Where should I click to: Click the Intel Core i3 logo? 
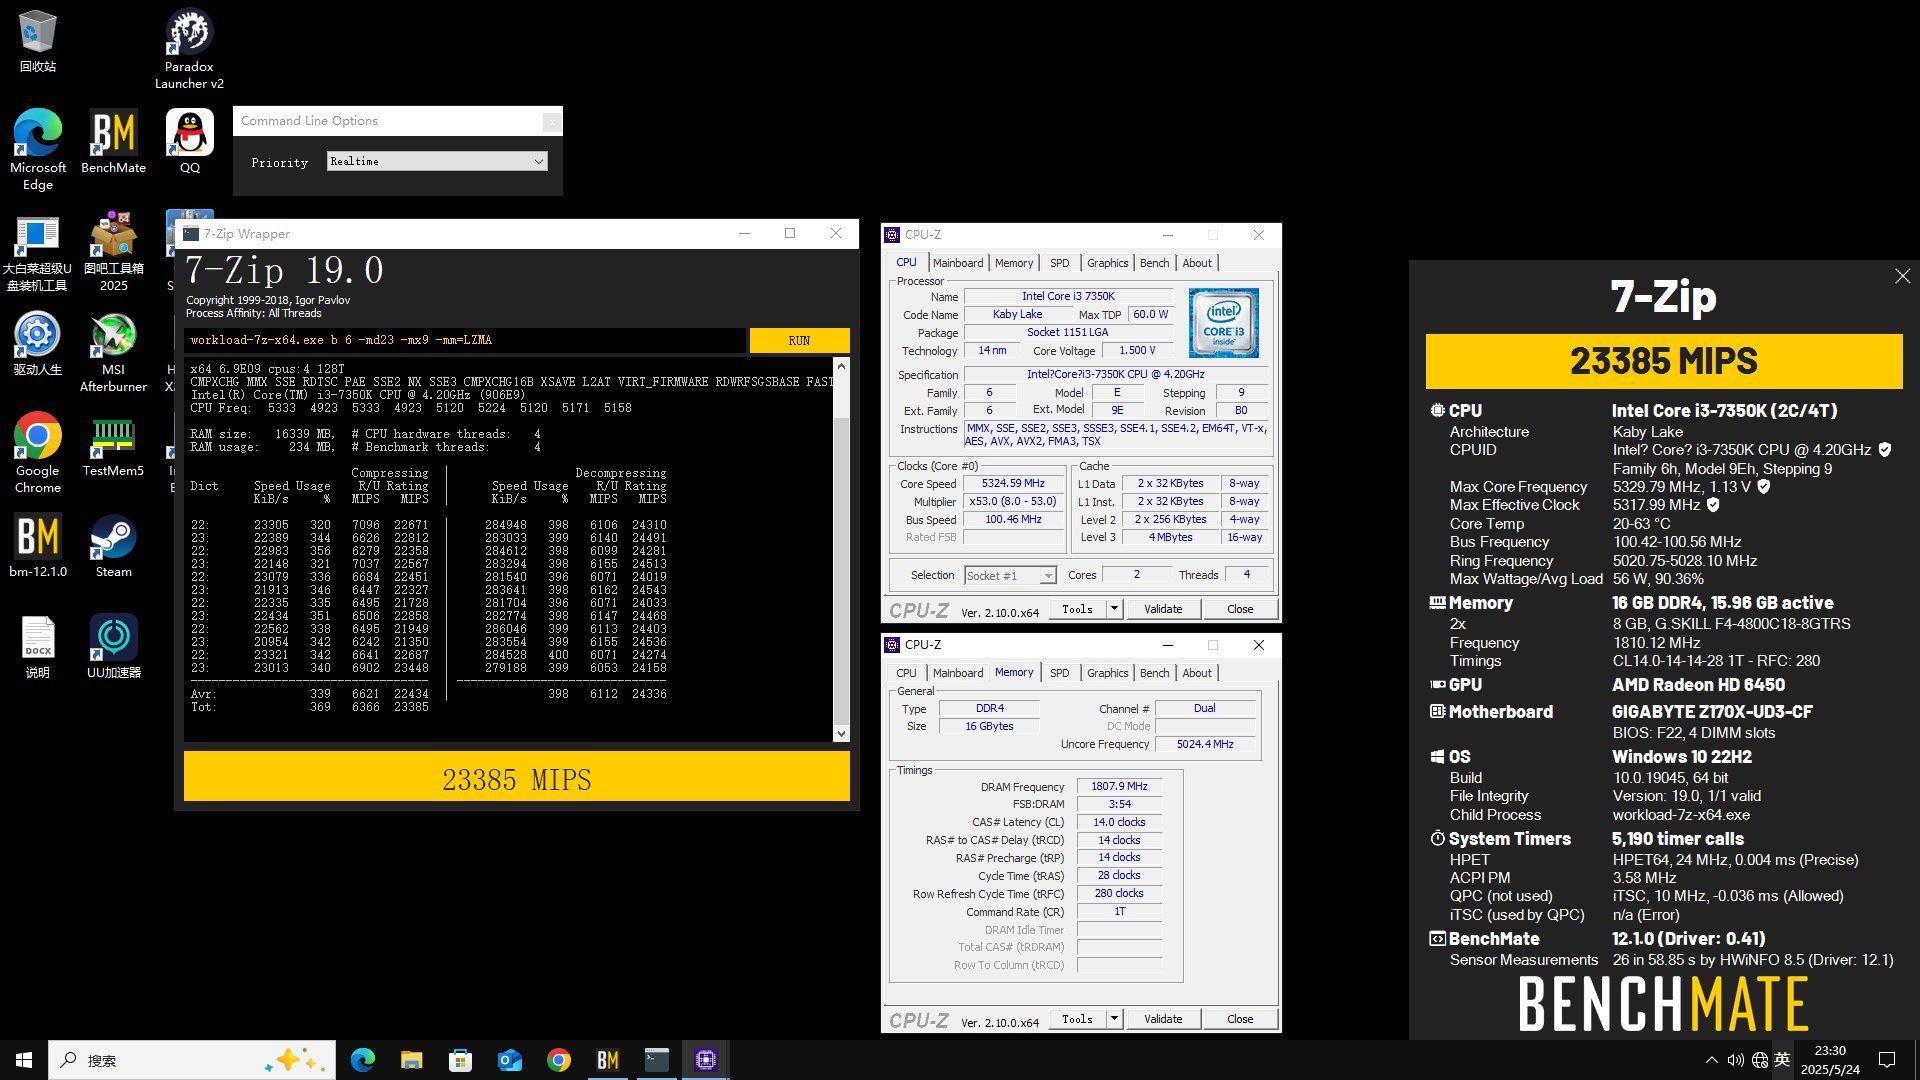coord(1223,323)
